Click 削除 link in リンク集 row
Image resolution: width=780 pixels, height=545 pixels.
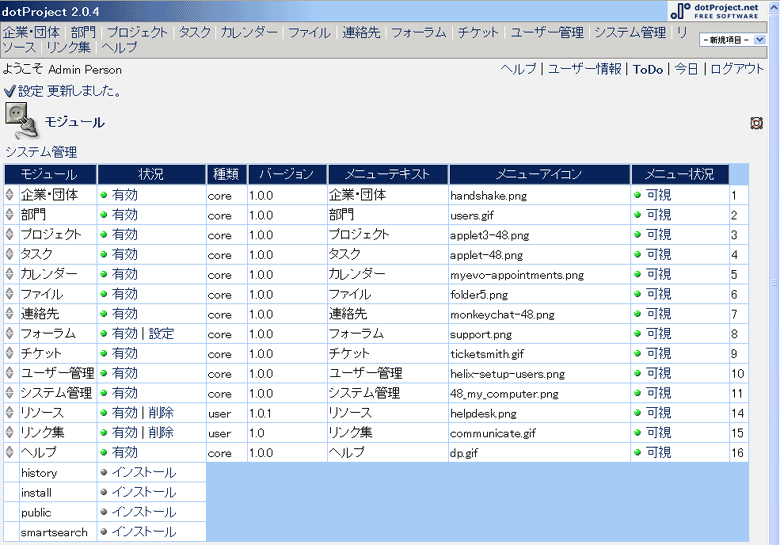[x=161, y=432]
